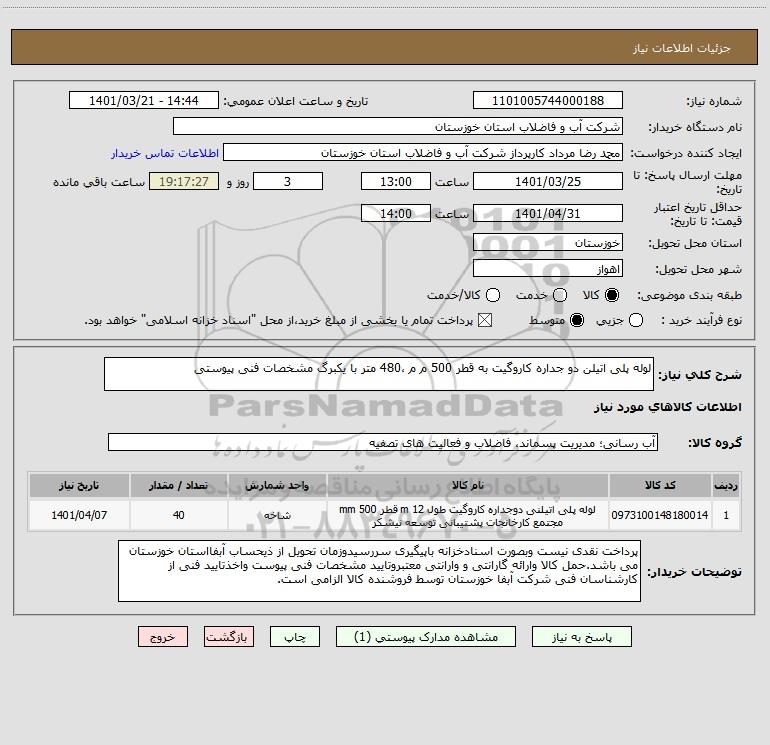Click product code 0973100148180014 cell
The image size is (770, 745).
pyautogui.click(x=660, y=515)
